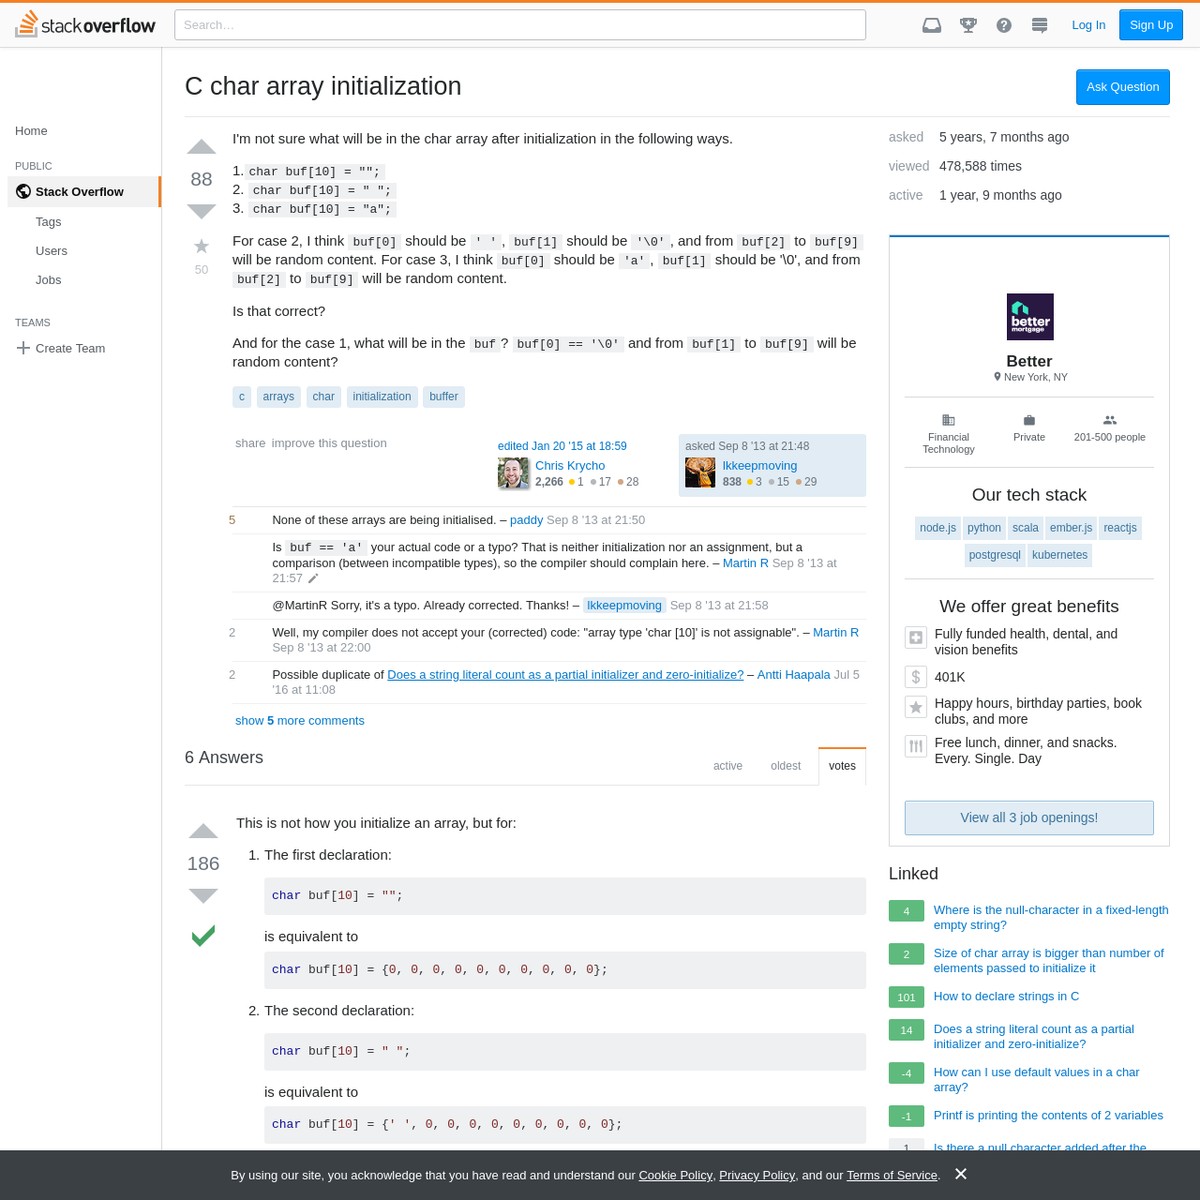Close the cookie policy banner
Image resolution: width=1200 pixels, height=1200 pixels.
(961, 1174)
